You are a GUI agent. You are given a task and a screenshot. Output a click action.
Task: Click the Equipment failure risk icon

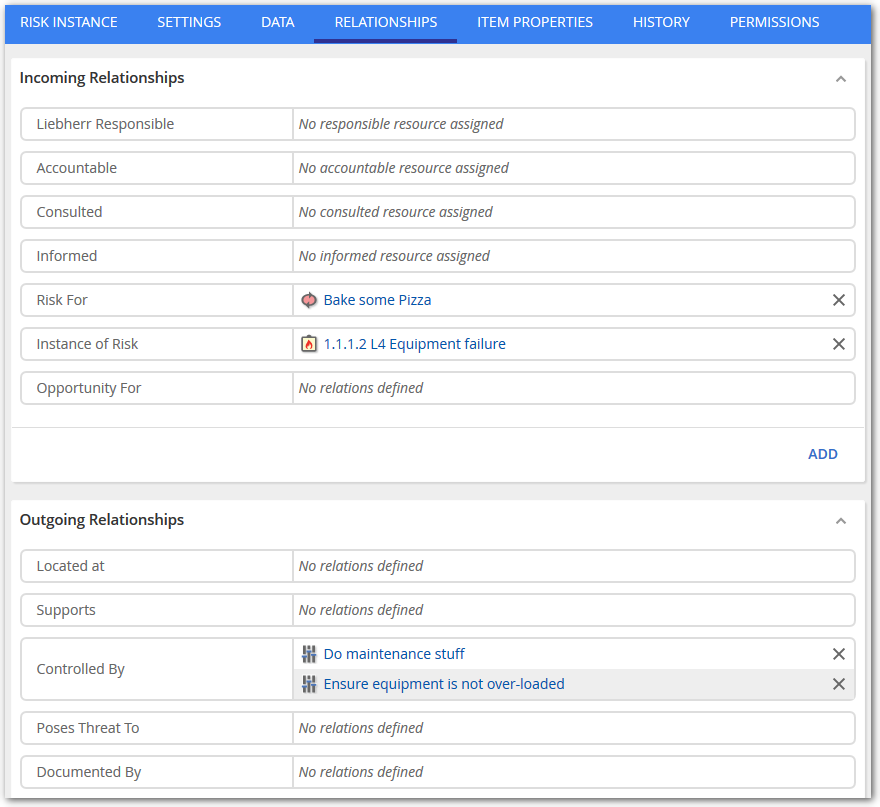tap(309, 344)
